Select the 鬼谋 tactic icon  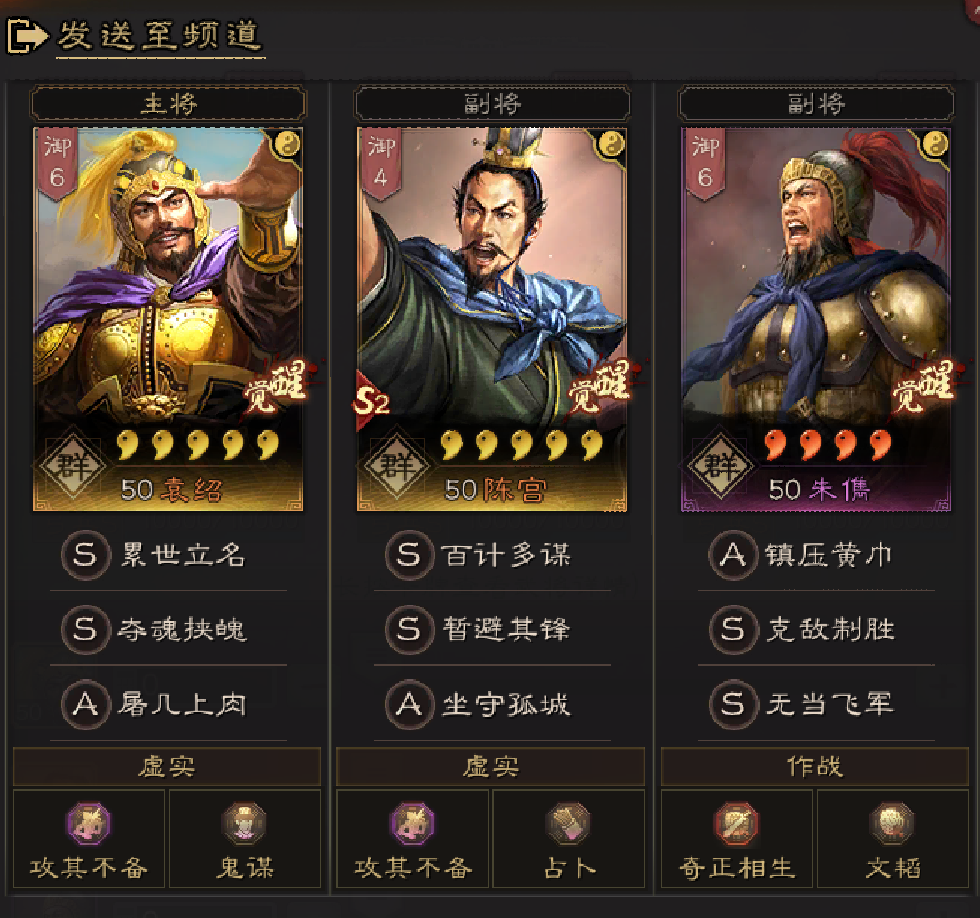(x=244, y=824)
